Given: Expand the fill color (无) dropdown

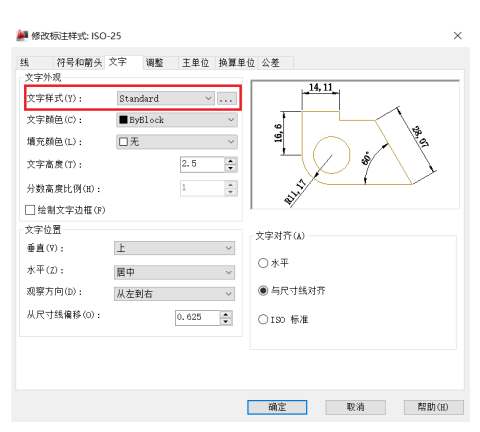Looking at the screenshot, I should click(177, 142).
